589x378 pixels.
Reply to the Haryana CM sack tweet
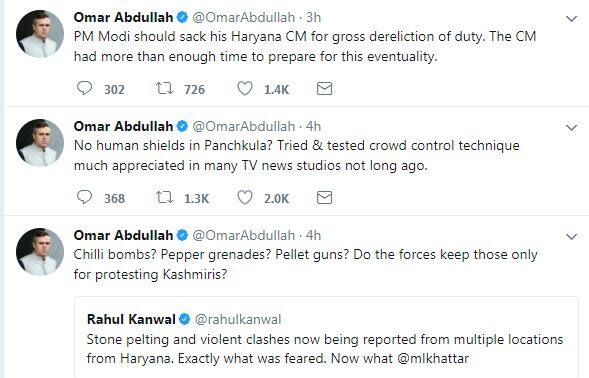[x=85, y=88]
